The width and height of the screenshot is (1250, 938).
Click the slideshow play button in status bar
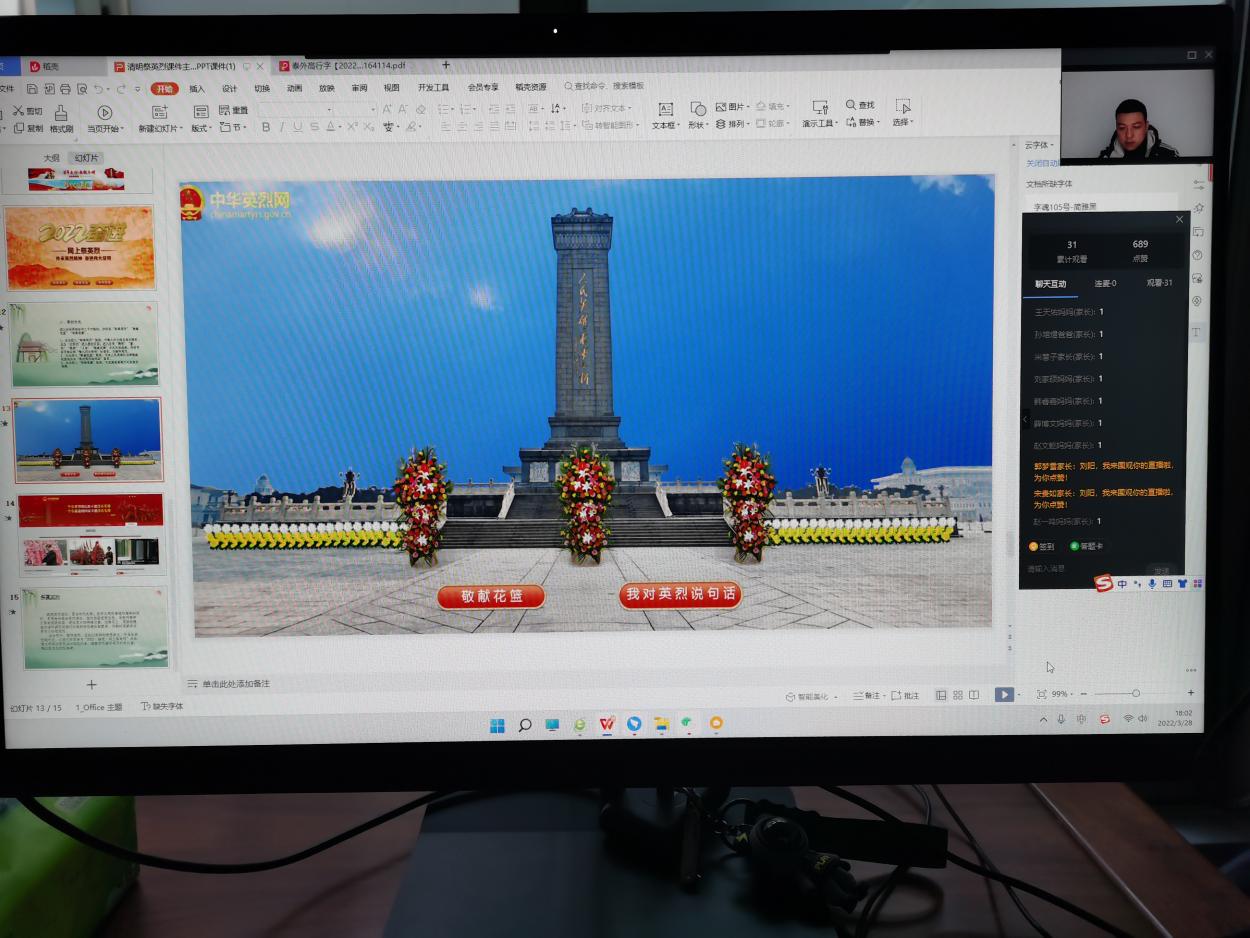pos(1003,694)
